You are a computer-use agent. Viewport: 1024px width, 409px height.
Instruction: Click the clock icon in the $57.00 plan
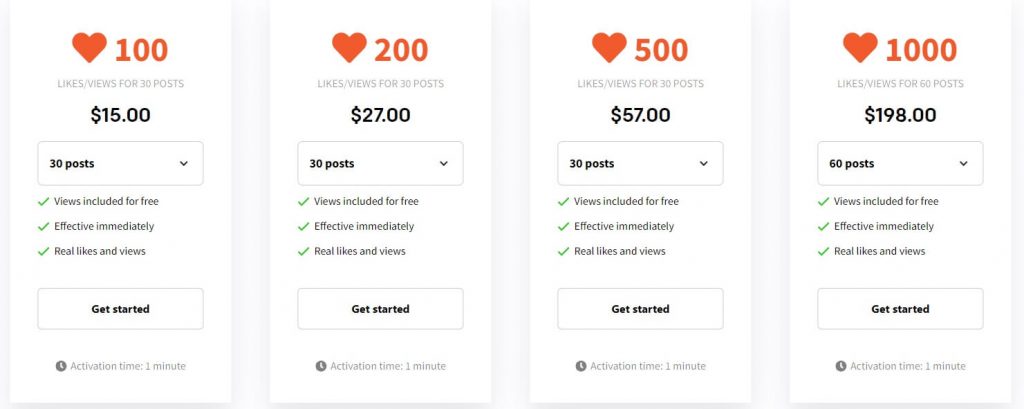(x=581, y=366)
